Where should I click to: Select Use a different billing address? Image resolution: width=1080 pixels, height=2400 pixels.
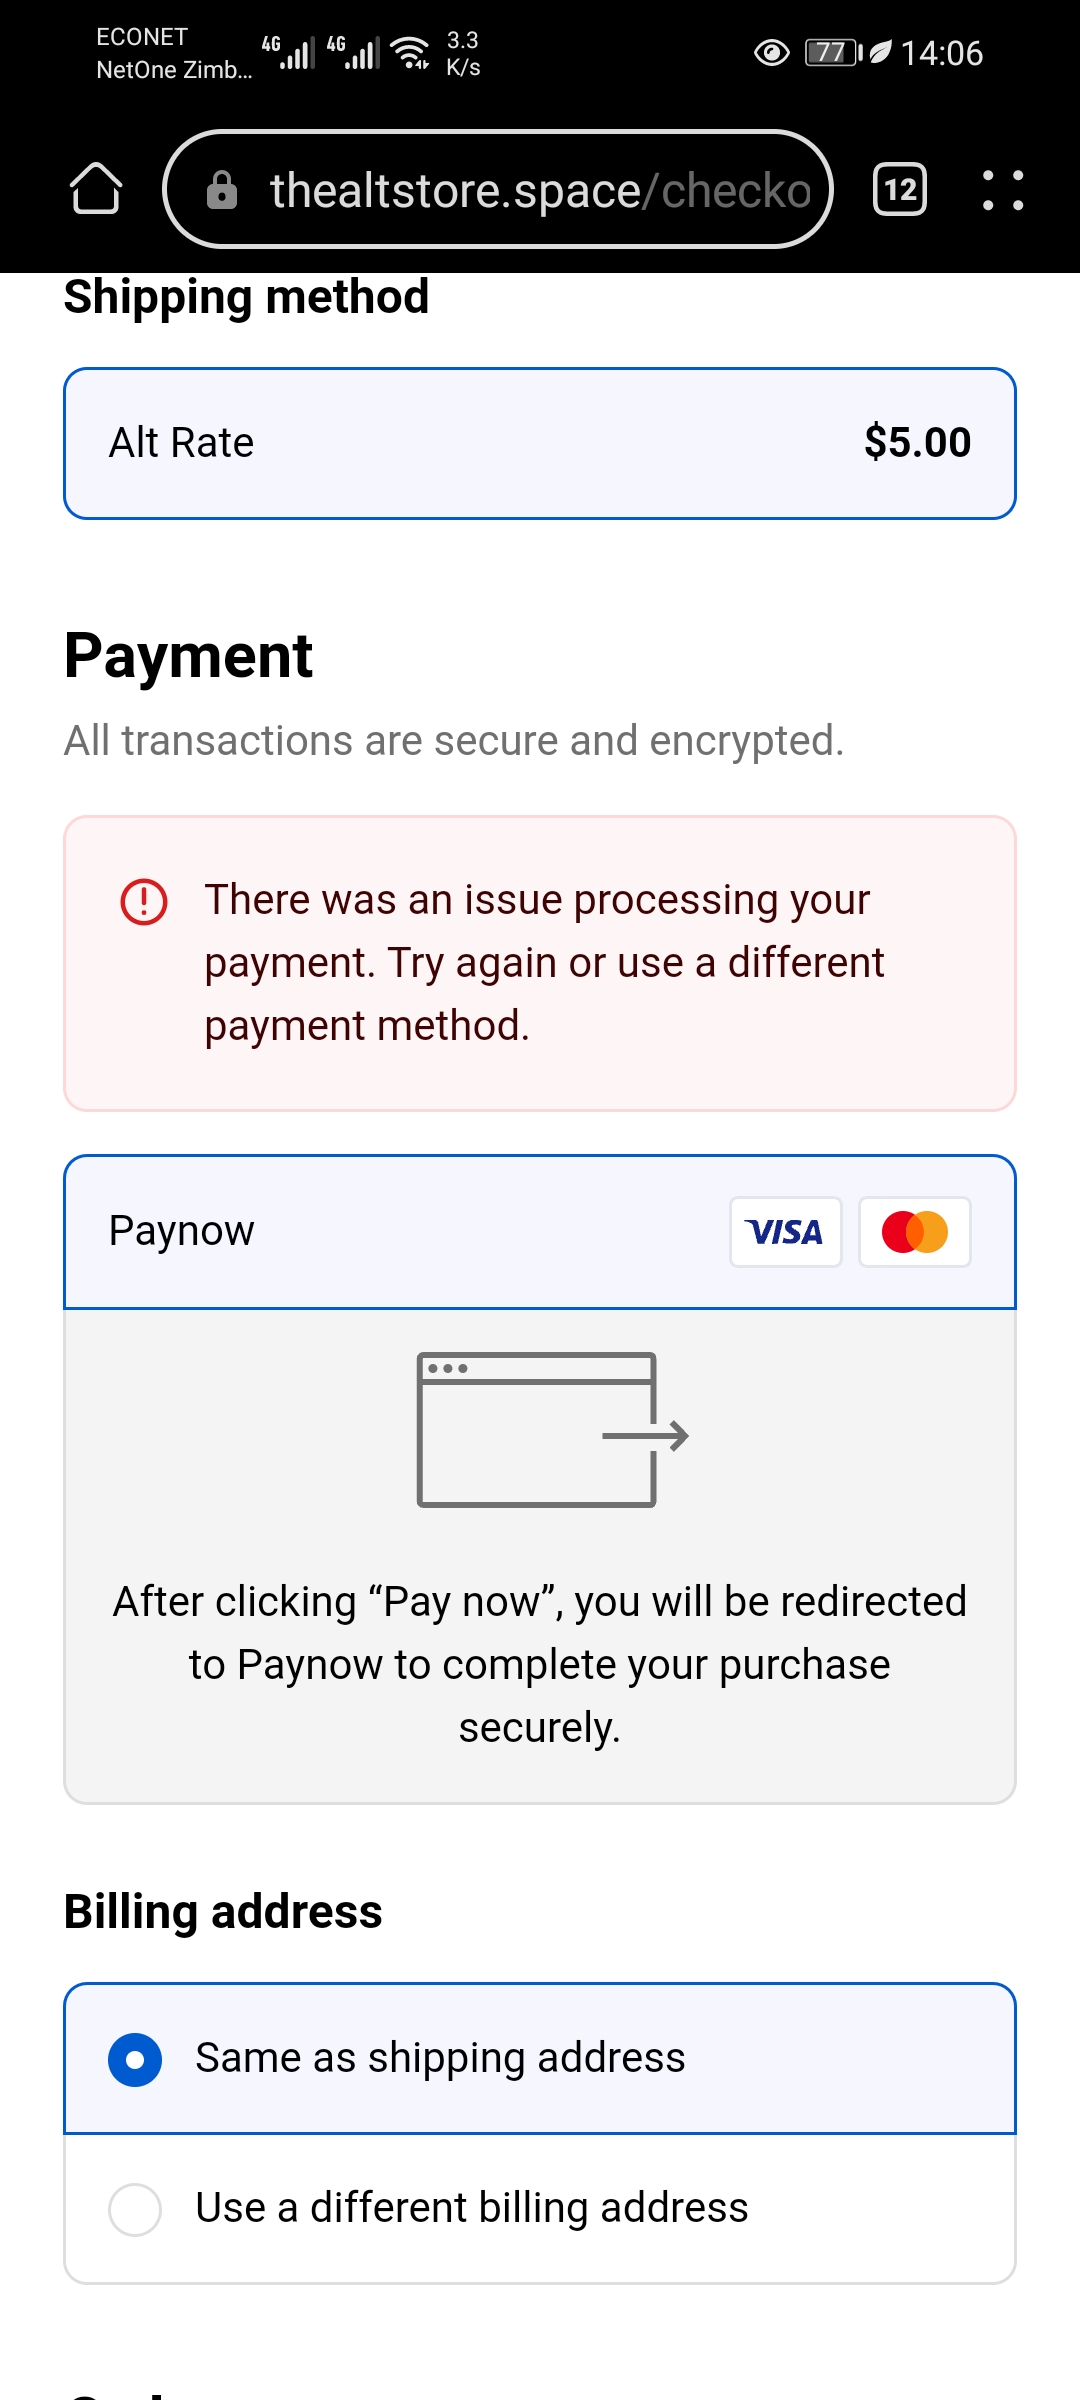[x=135, y=2209]
